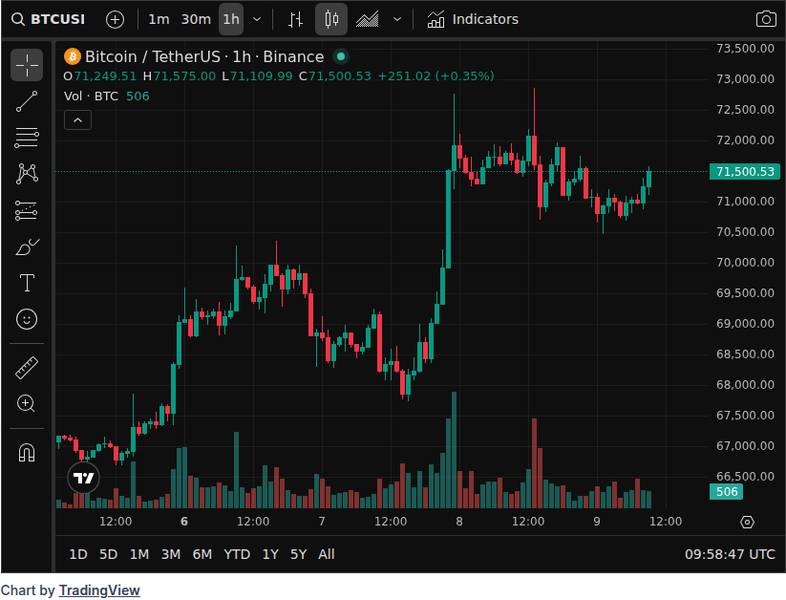The height and width of the screenshot is (600, 786).
Task: Set the range to 1D
Action: [x=78, y=554]
